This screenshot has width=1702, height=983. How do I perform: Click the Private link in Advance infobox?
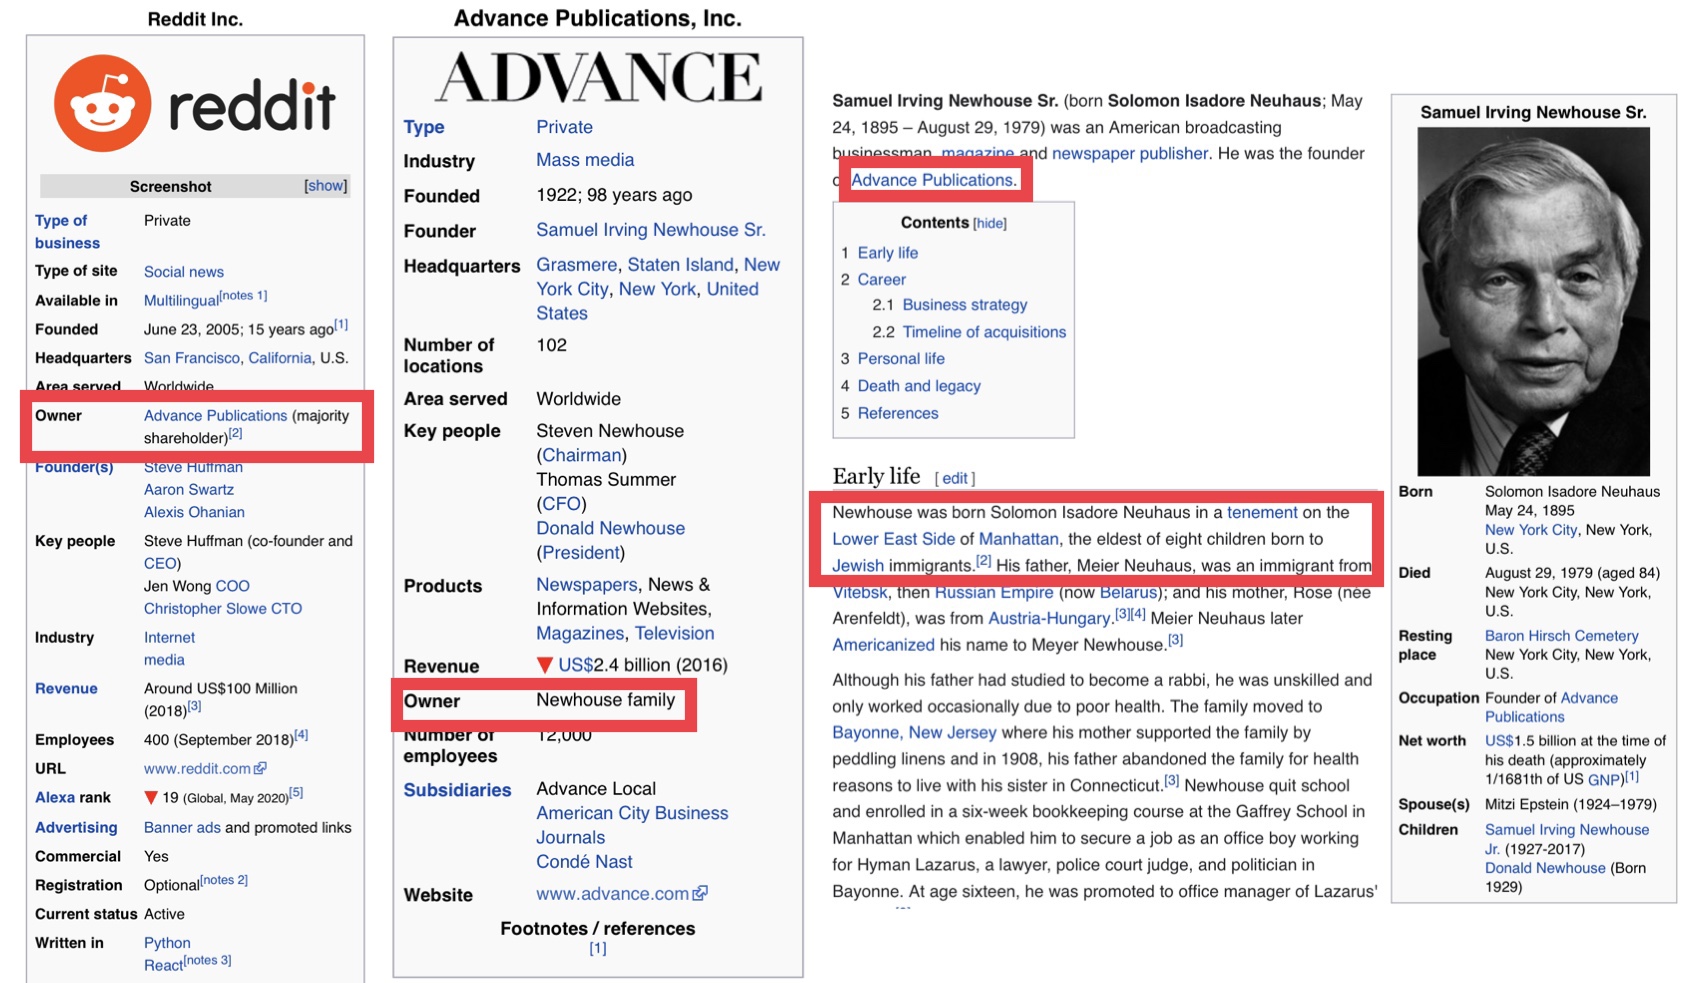564,127
